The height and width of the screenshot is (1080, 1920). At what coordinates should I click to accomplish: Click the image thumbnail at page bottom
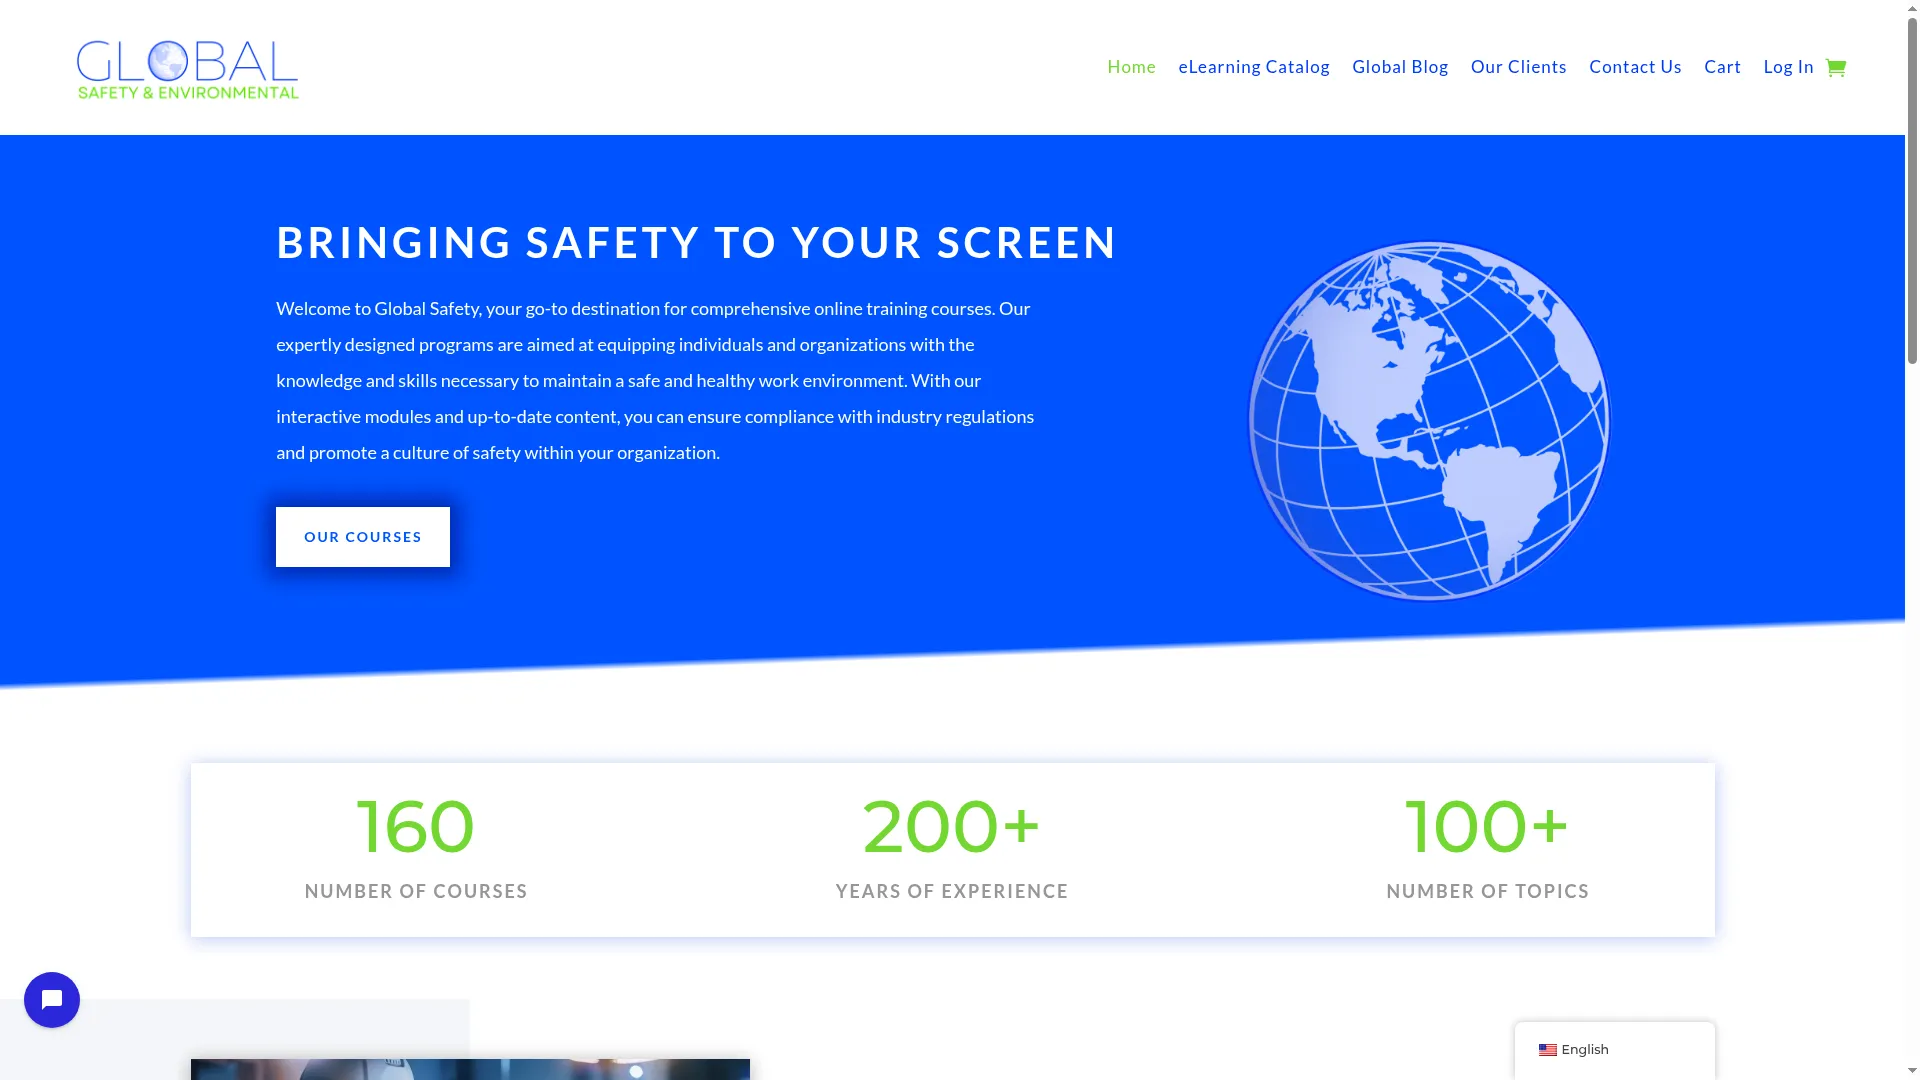pyautogui.click(x=470, y=1069)
